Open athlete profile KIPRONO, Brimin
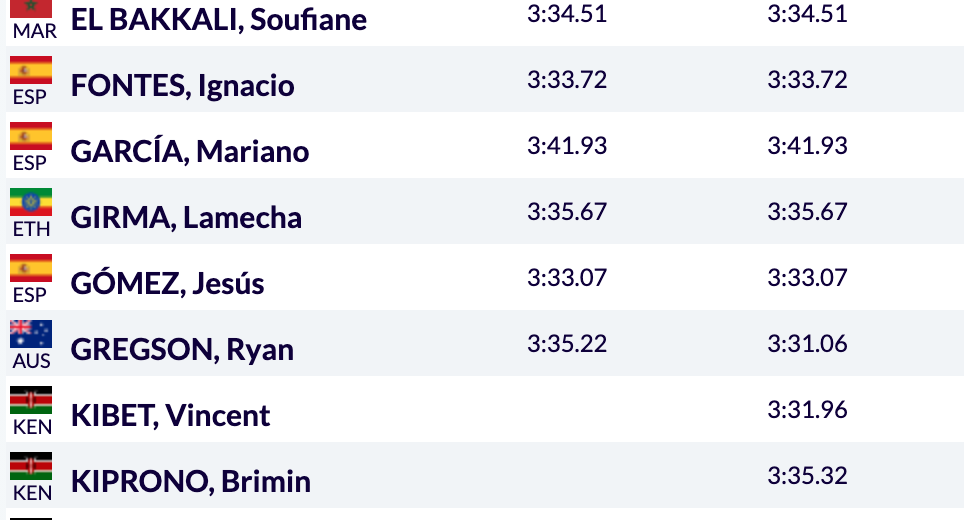This screenshot has height=520, width=964. [x=191, y=481]
